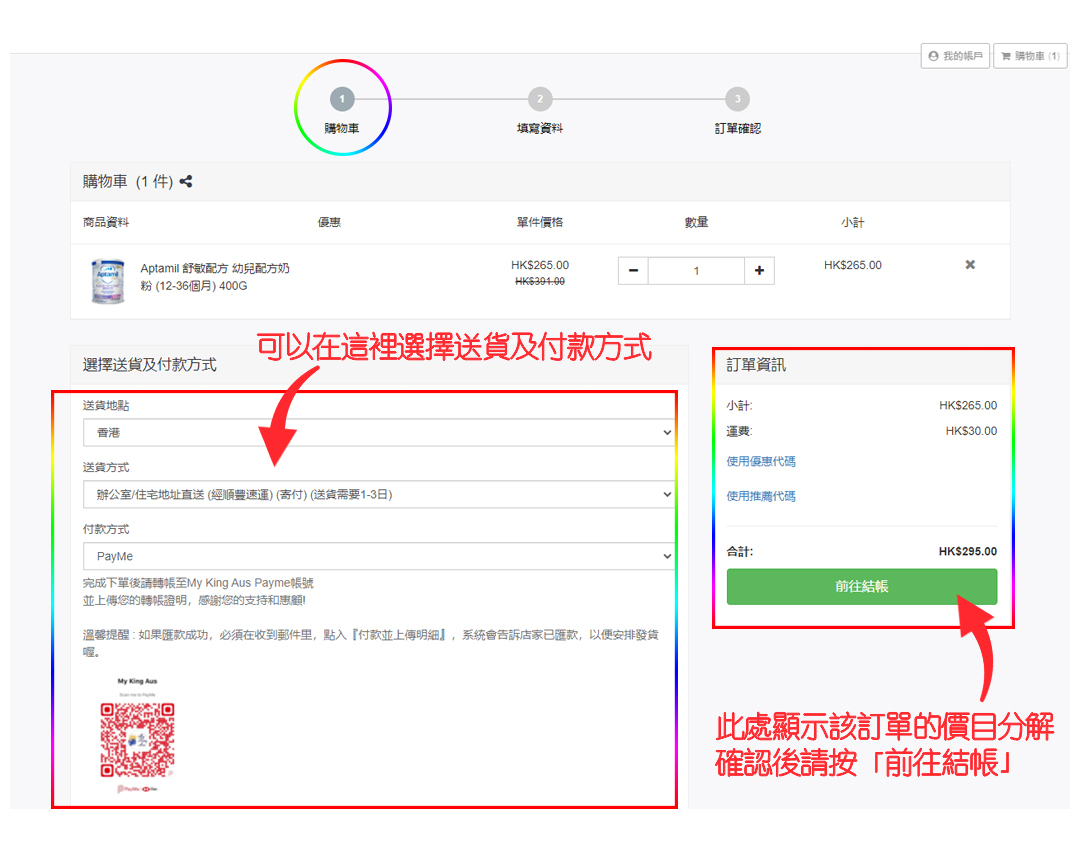The image size is (1080, 850).
Task: Open the 付款方式 dropdown showing PayMe
Action: click(378, 556)
